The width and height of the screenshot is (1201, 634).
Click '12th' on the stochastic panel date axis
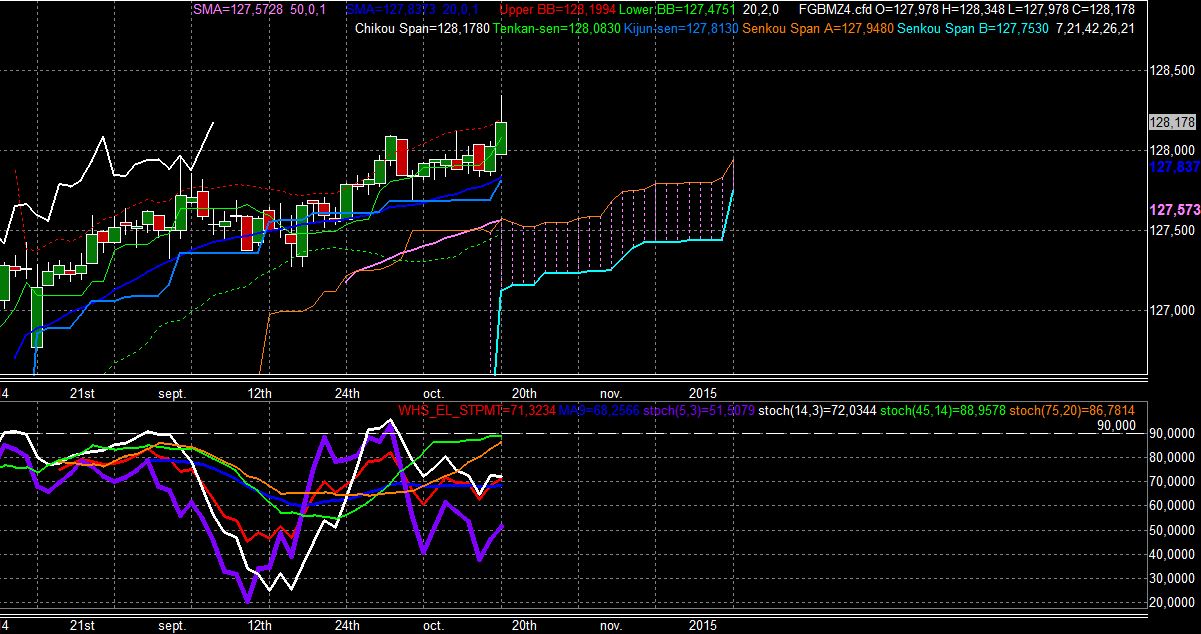point(260,625)
